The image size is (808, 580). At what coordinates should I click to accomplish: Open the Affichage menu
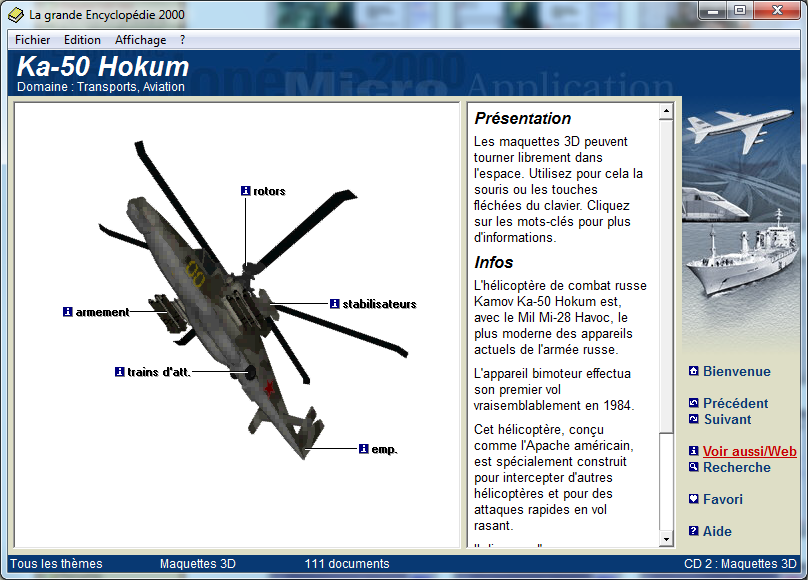141,40
